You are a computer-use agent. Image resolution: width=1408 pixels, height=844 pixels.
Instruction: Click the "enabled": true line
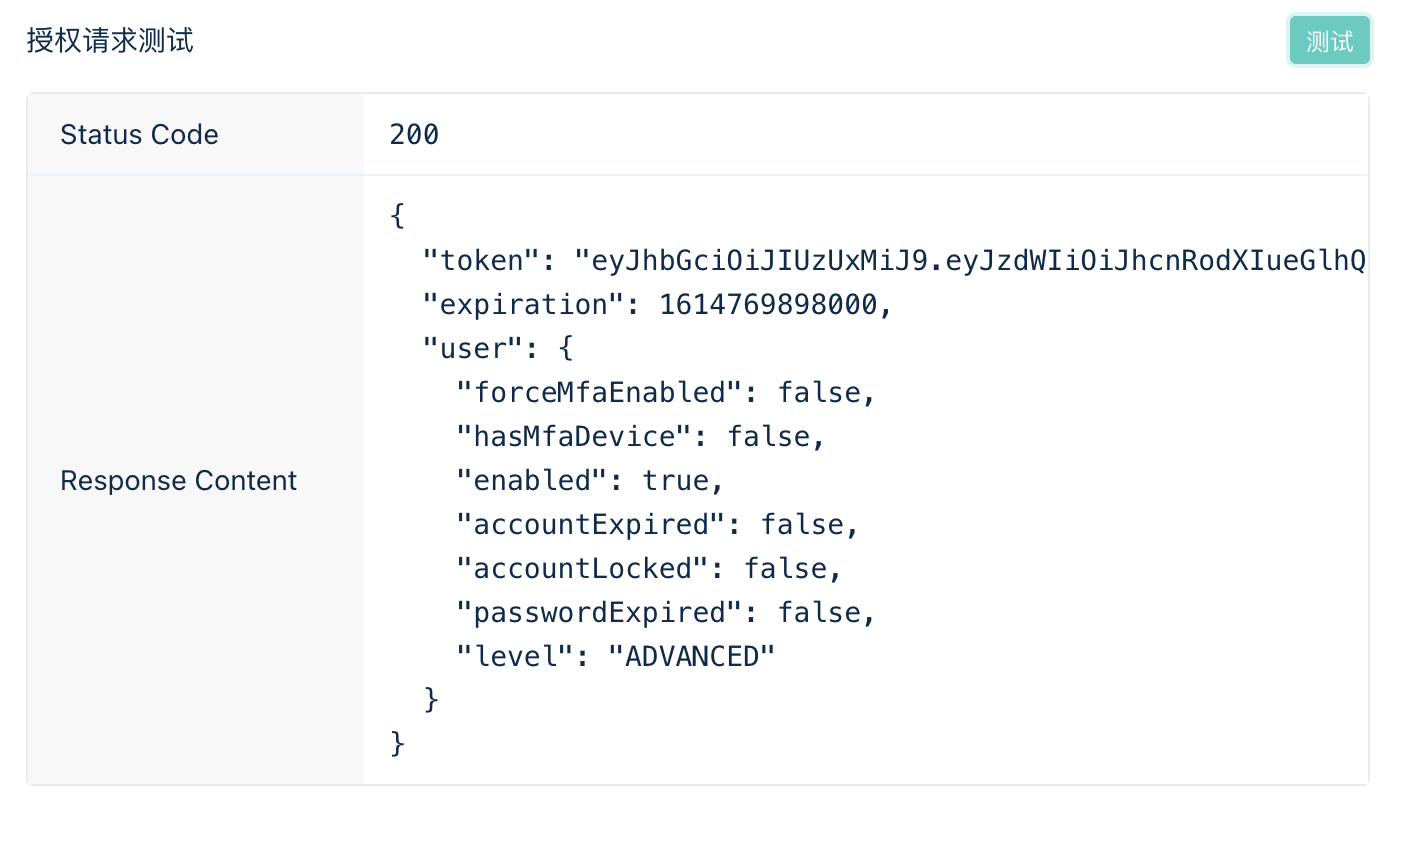(x=589, y=481)
